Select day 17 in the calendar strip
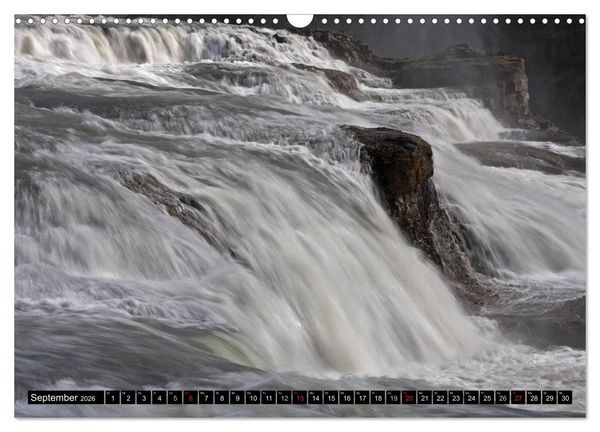Image resolution: width=600 pixels, height=432 pixels. point(362,398)
